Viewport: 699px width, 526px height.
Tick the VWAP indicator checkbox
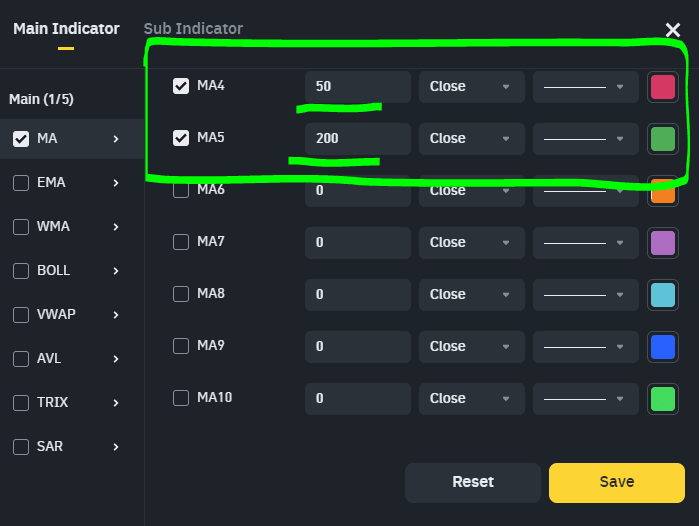click(21, 315)
